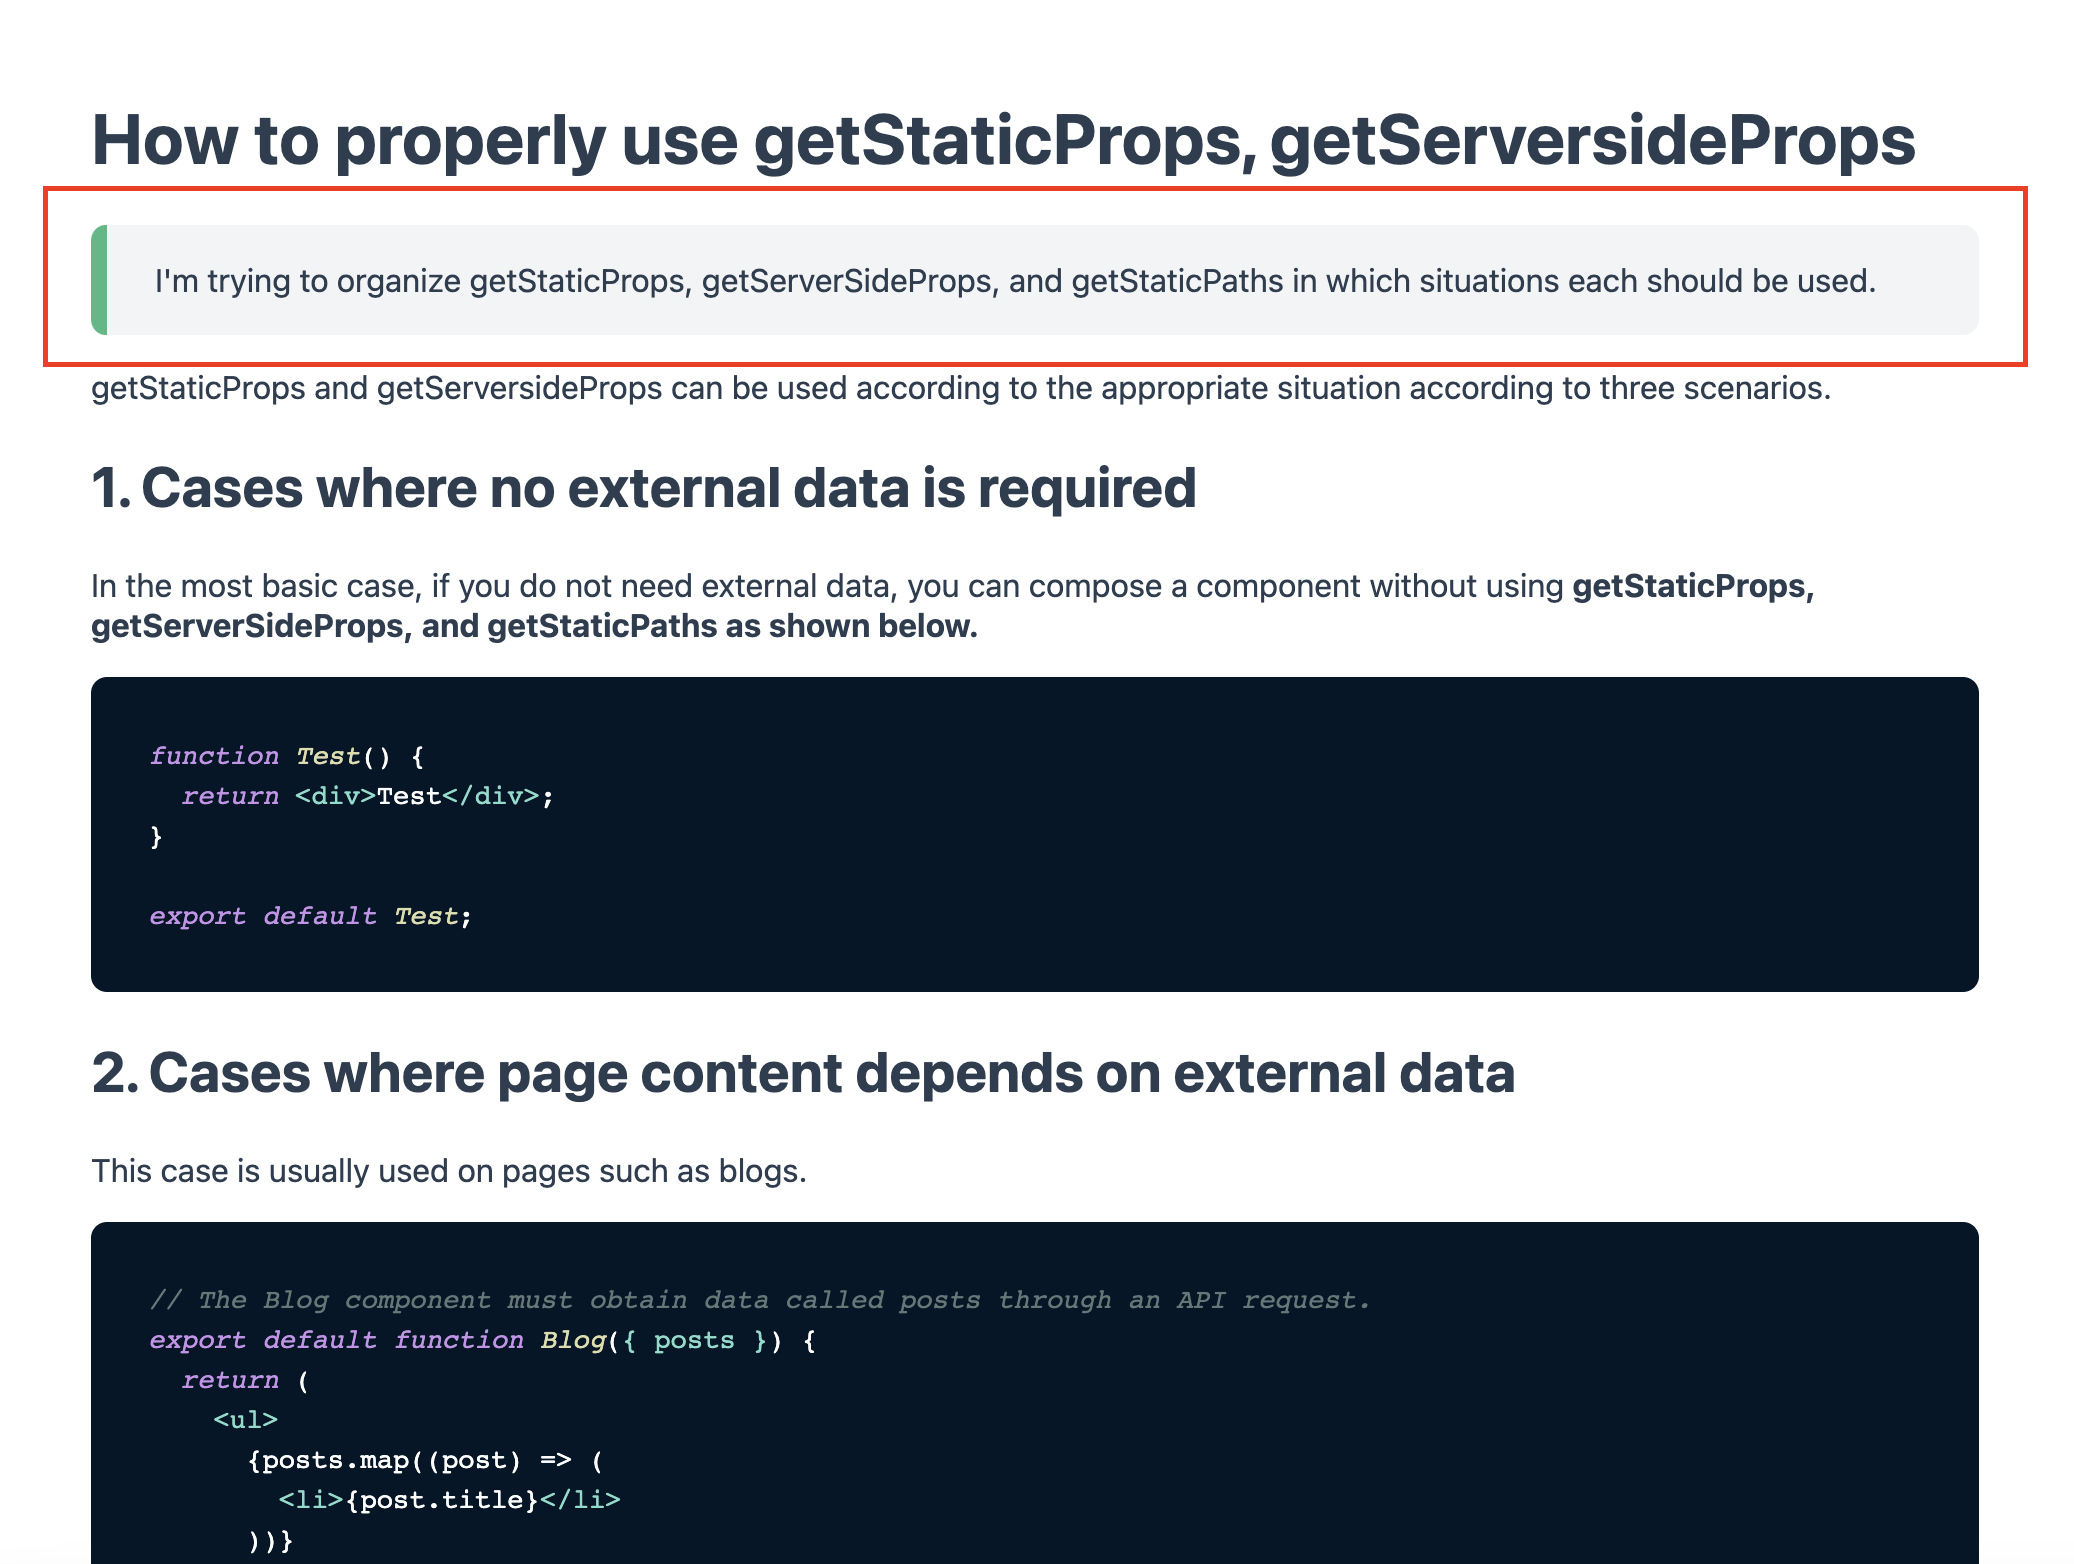Screen dimensions: 2074x1564
Task: Click the title 'How to properly use getStaticProps, getServersideProps'
Action: pos(1003,140)
